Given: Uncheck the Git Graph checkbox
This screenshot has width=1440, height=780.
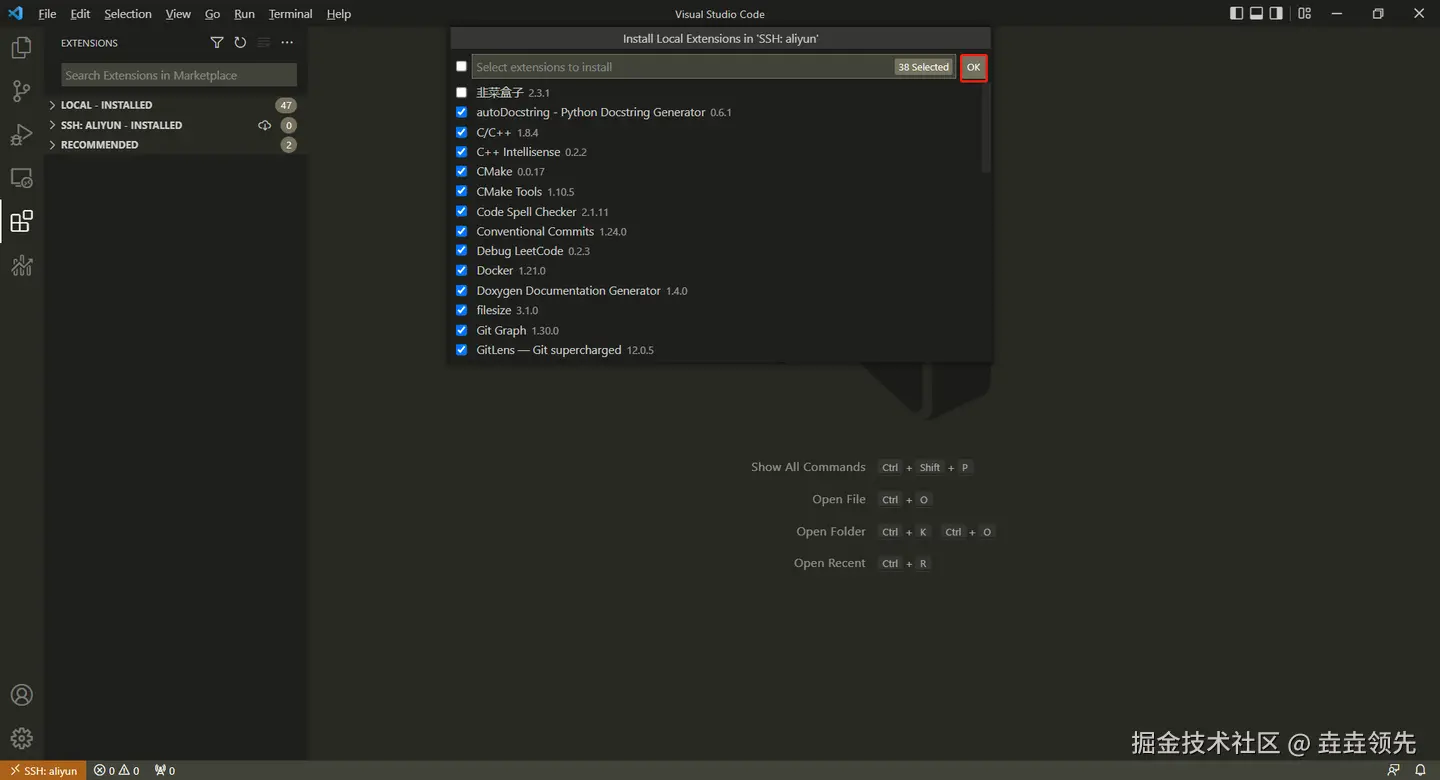Looking at the screenshot, I should pos(461,330).
